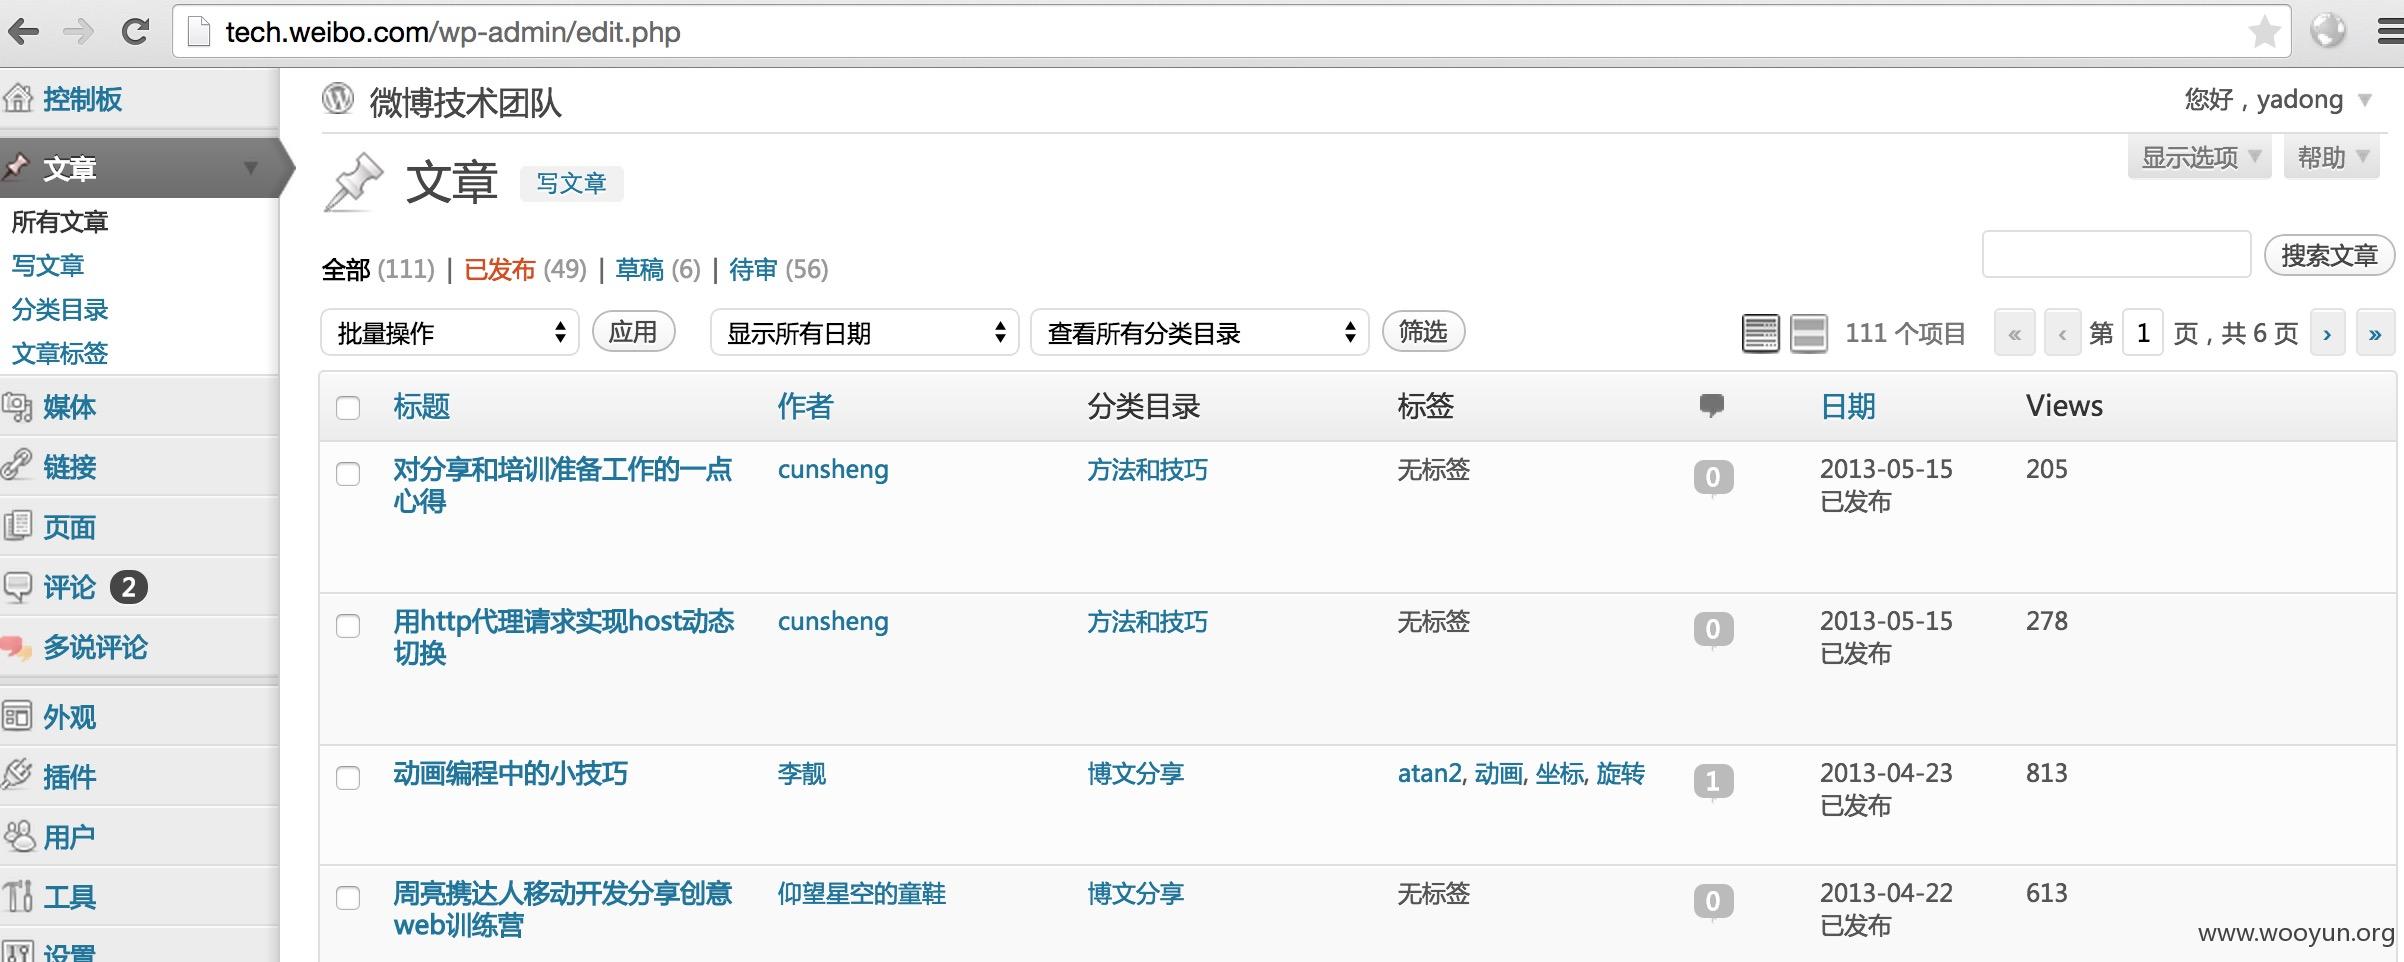Click the 筛选 filter button

point(1423,331)
